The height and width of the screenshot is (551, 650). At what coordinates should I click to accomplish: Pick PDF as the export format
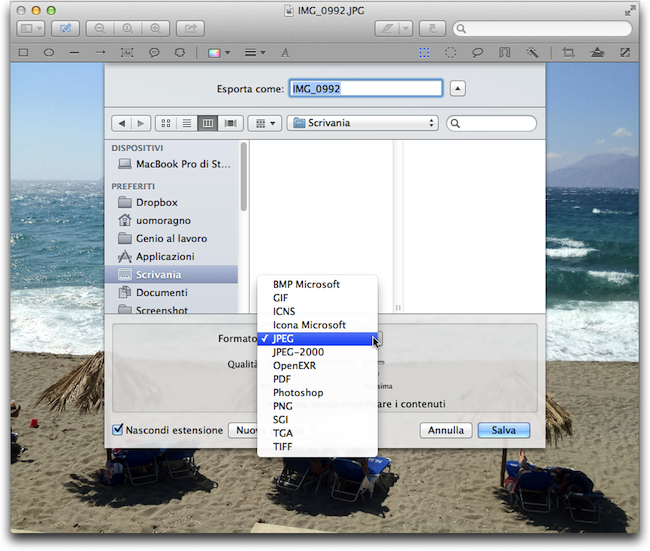281,380
